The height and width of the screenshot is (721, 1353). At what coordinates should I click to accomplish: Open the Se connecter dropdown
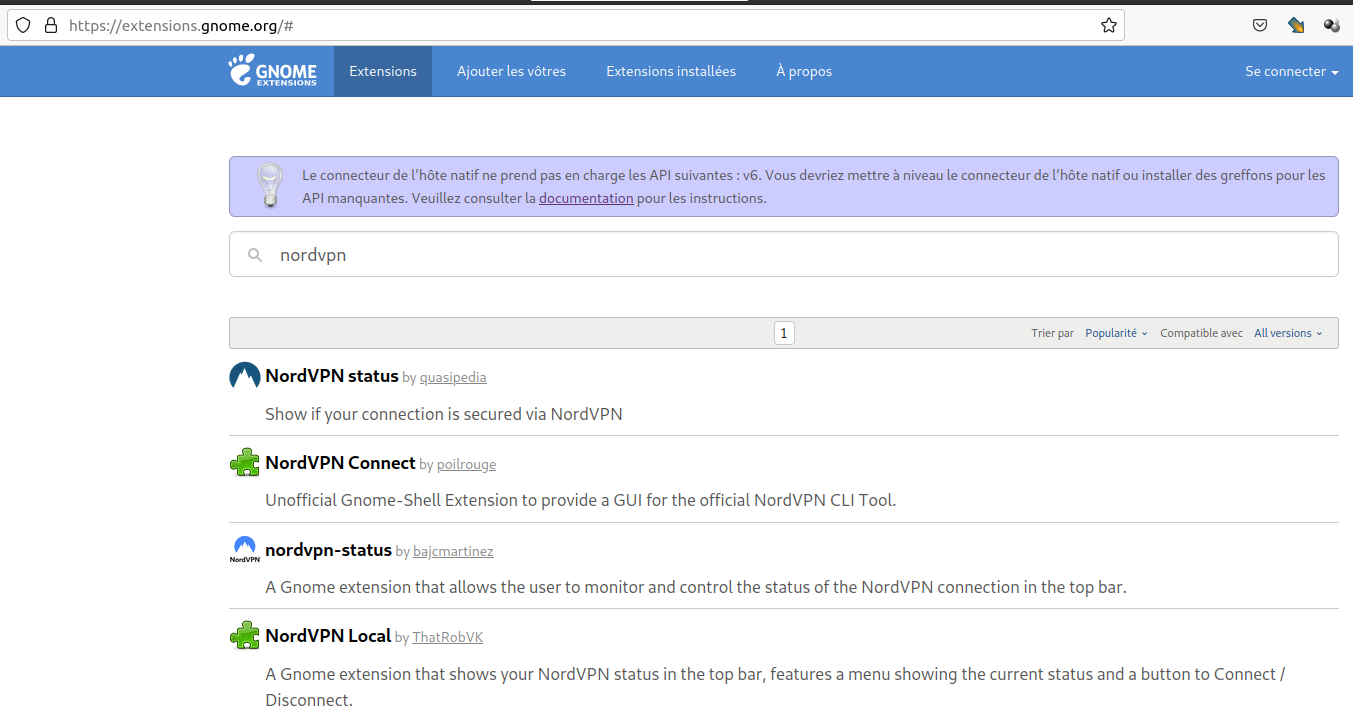(x=1292, y=71)
